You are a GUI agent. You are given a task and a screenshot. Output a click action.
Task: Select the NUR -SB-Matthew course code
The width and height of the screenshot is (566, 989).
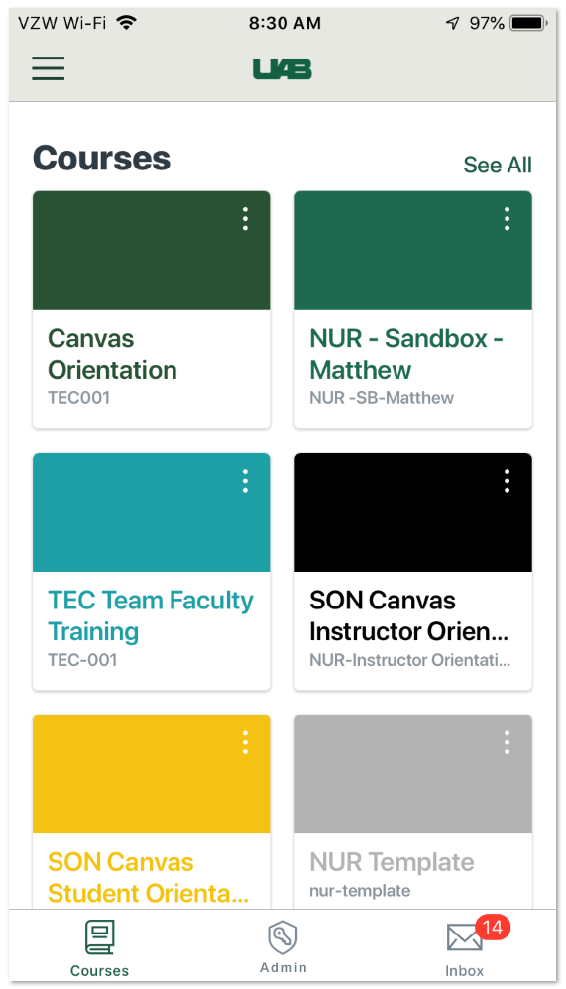(381, 398)
